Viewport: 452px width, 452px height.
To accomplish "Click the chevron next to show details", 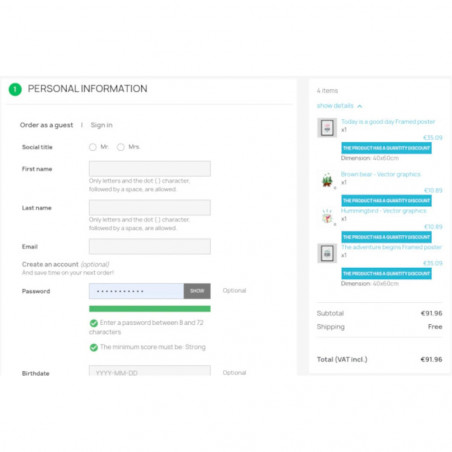I will coord(360,106).
